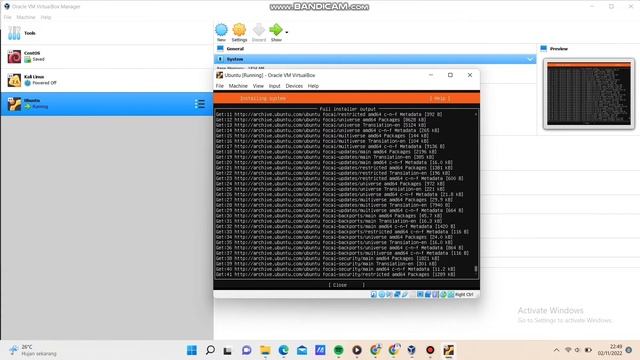Image resolution: width=640 pixels, height=360 pixels.
Task: Open Help menu in VirtualBox Manager
Action: coord(46,17)
